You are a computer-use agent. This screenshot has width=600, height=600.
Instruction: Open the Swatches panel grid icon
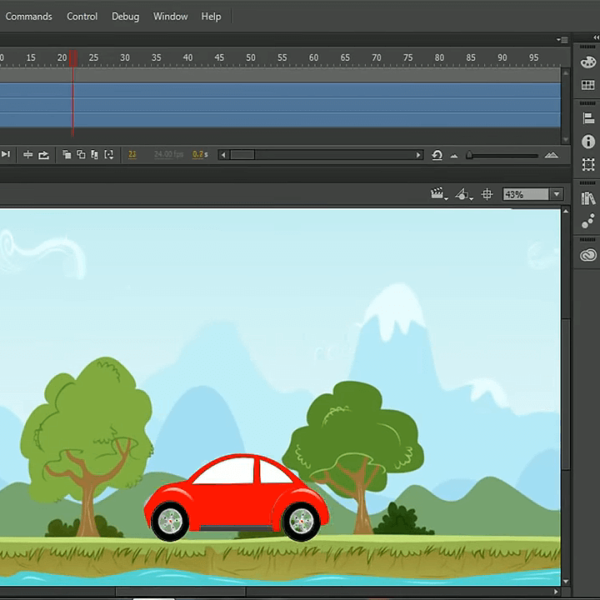588,86
